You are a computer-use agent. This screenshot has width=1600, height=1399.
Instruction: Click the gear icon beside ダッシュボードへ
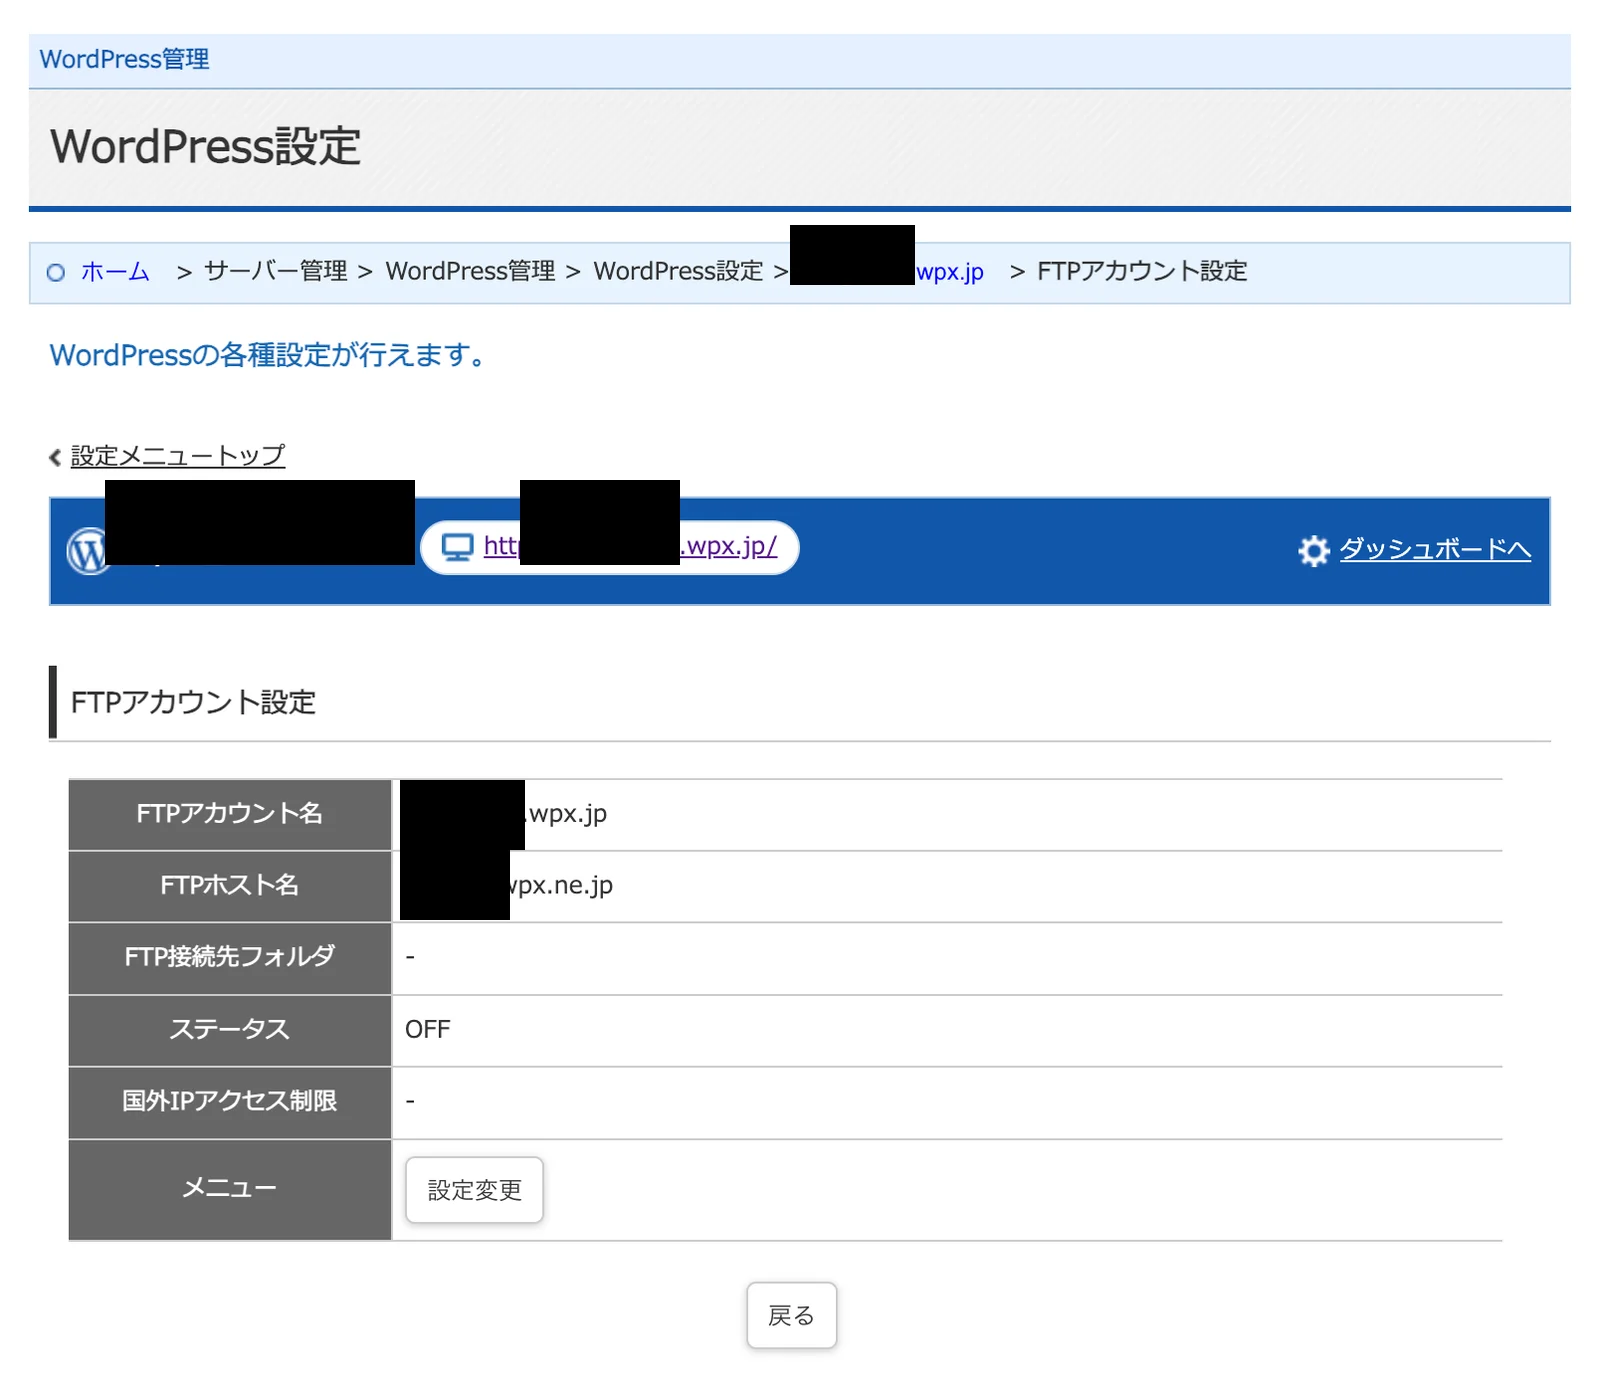click(1313, 551)
